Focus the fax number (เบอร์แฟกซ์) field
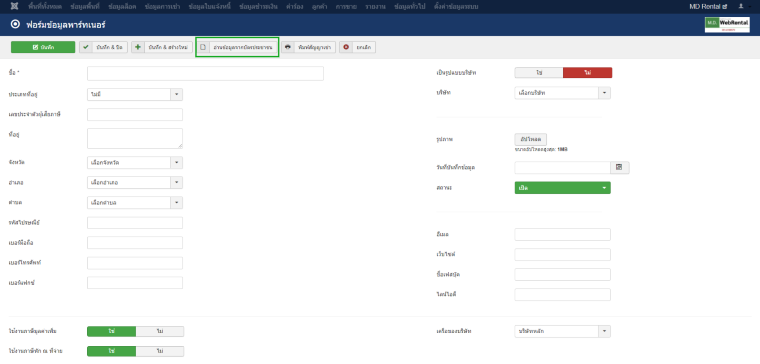Image resolution: width=760 pixels, height=364 pixels. tap(135, 283)
